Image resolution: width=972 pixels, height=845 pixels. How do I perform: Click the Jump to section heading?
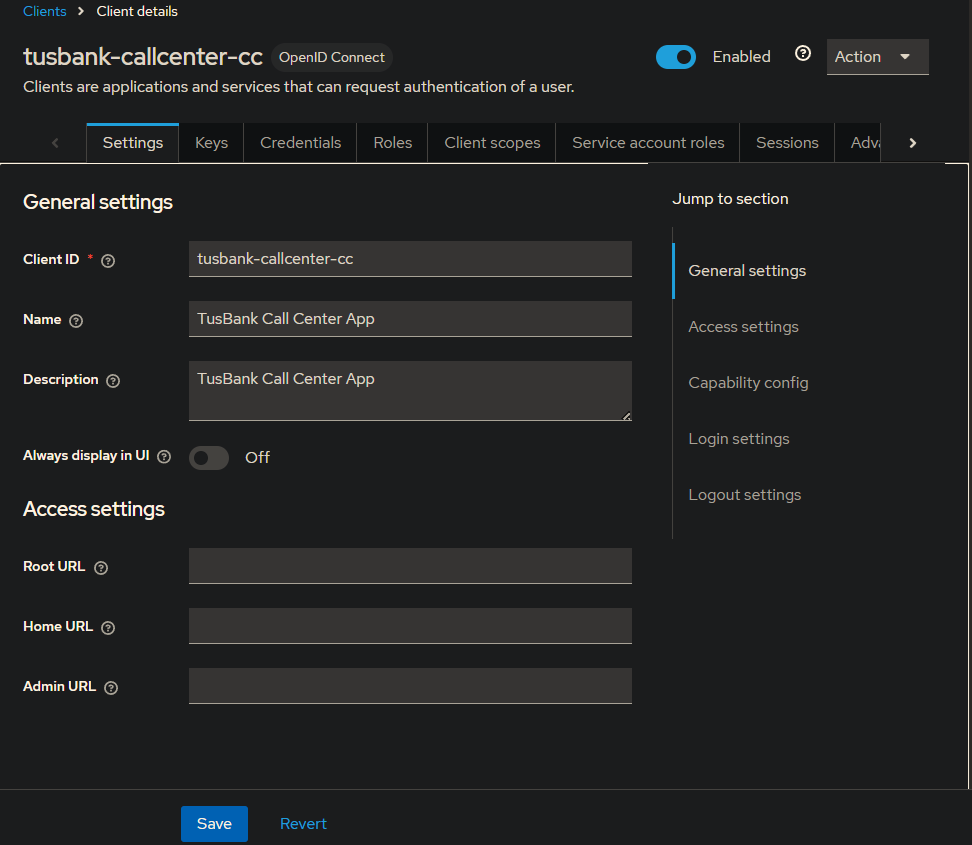730,199
